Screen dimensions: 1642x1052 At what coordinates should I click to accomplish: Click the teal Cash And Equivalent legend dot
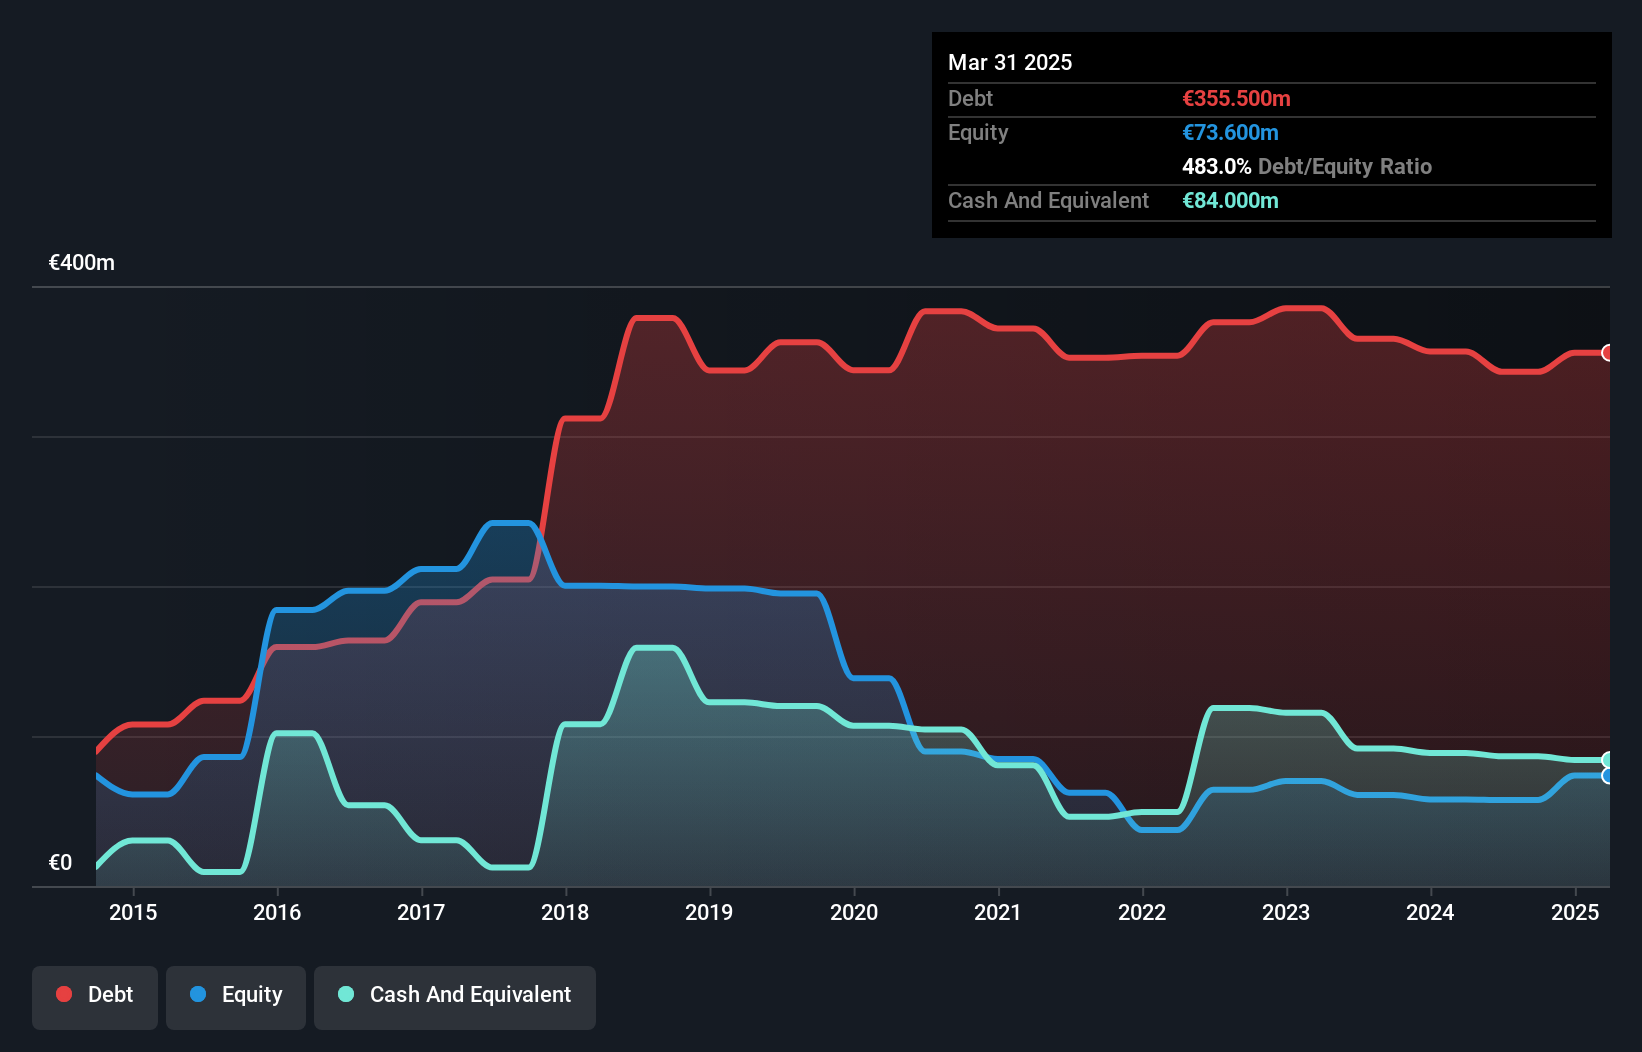pos(345,994)
